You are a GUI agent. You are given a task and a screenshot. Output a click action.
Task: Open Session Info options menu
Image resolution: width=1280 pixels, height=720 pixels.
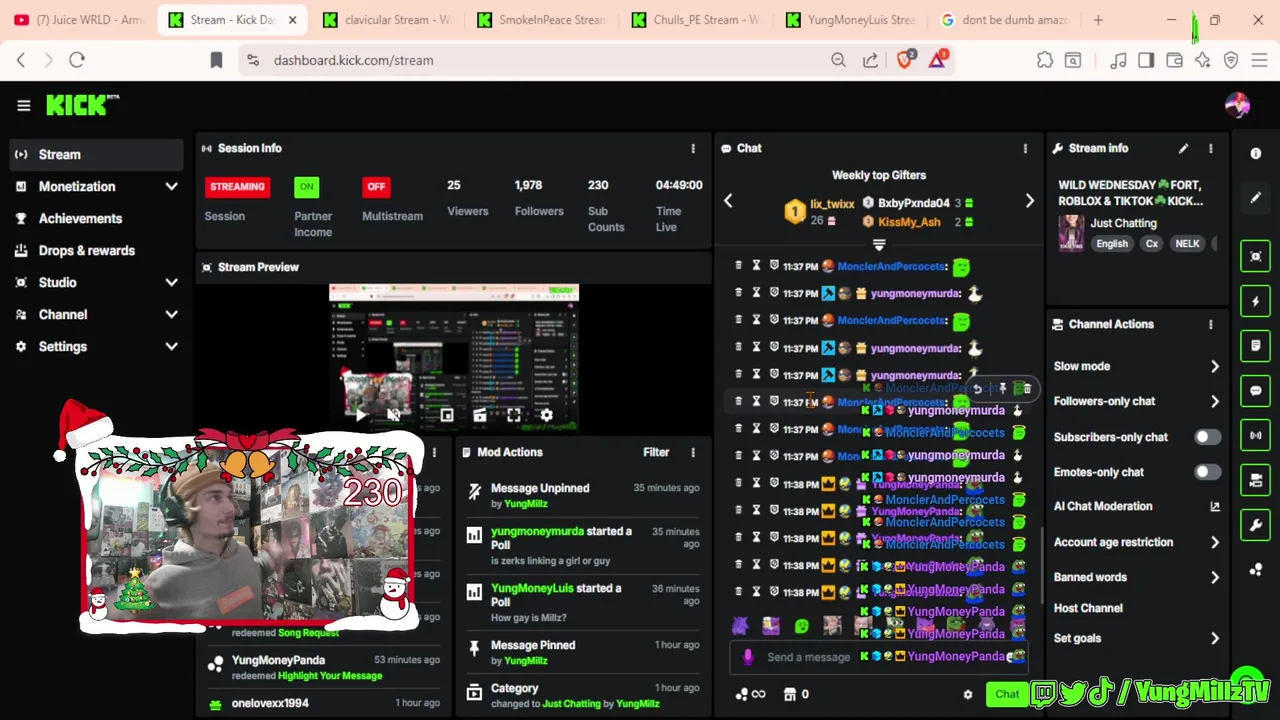coord(693,148)
